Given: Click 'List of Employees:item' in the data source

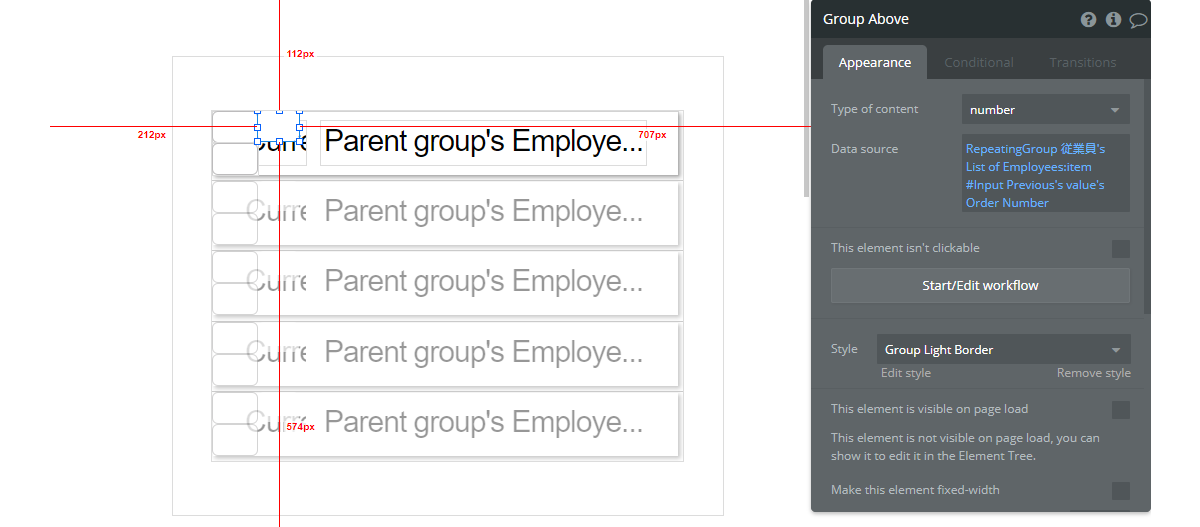Looking at the screenshot, I should click(1029, 167).
